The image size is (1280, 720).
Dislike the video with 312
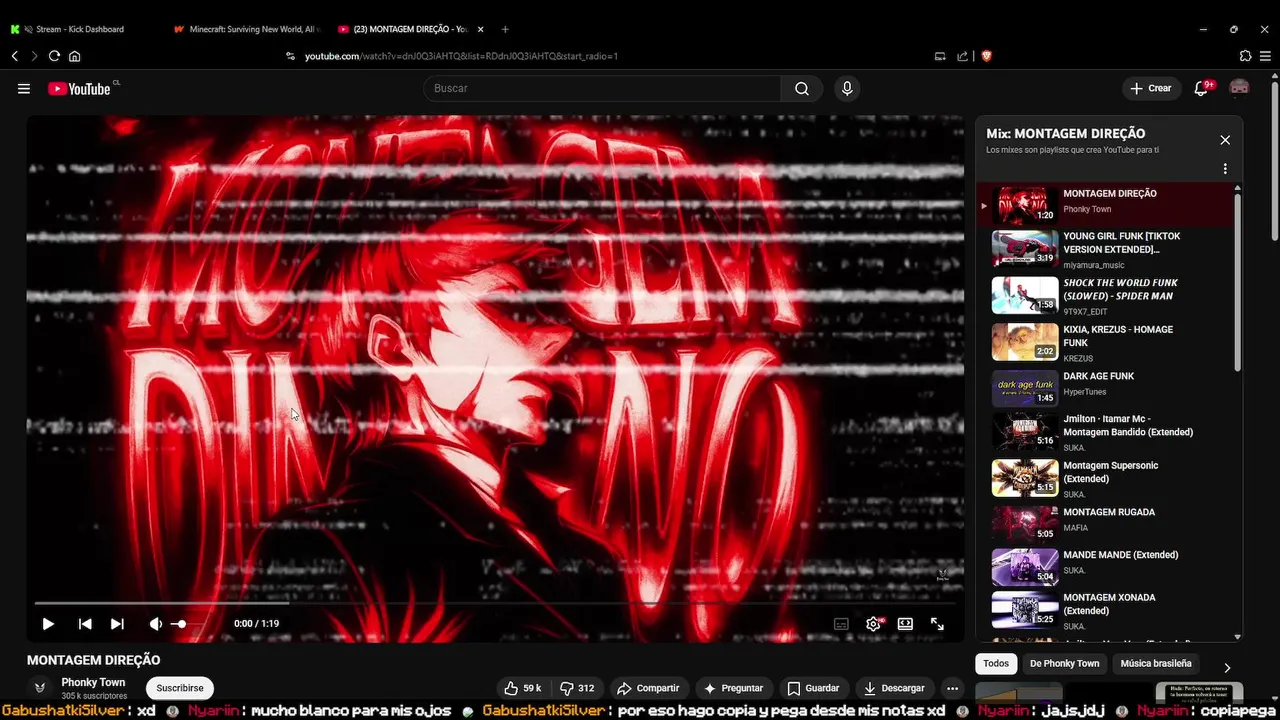(577, 688)
